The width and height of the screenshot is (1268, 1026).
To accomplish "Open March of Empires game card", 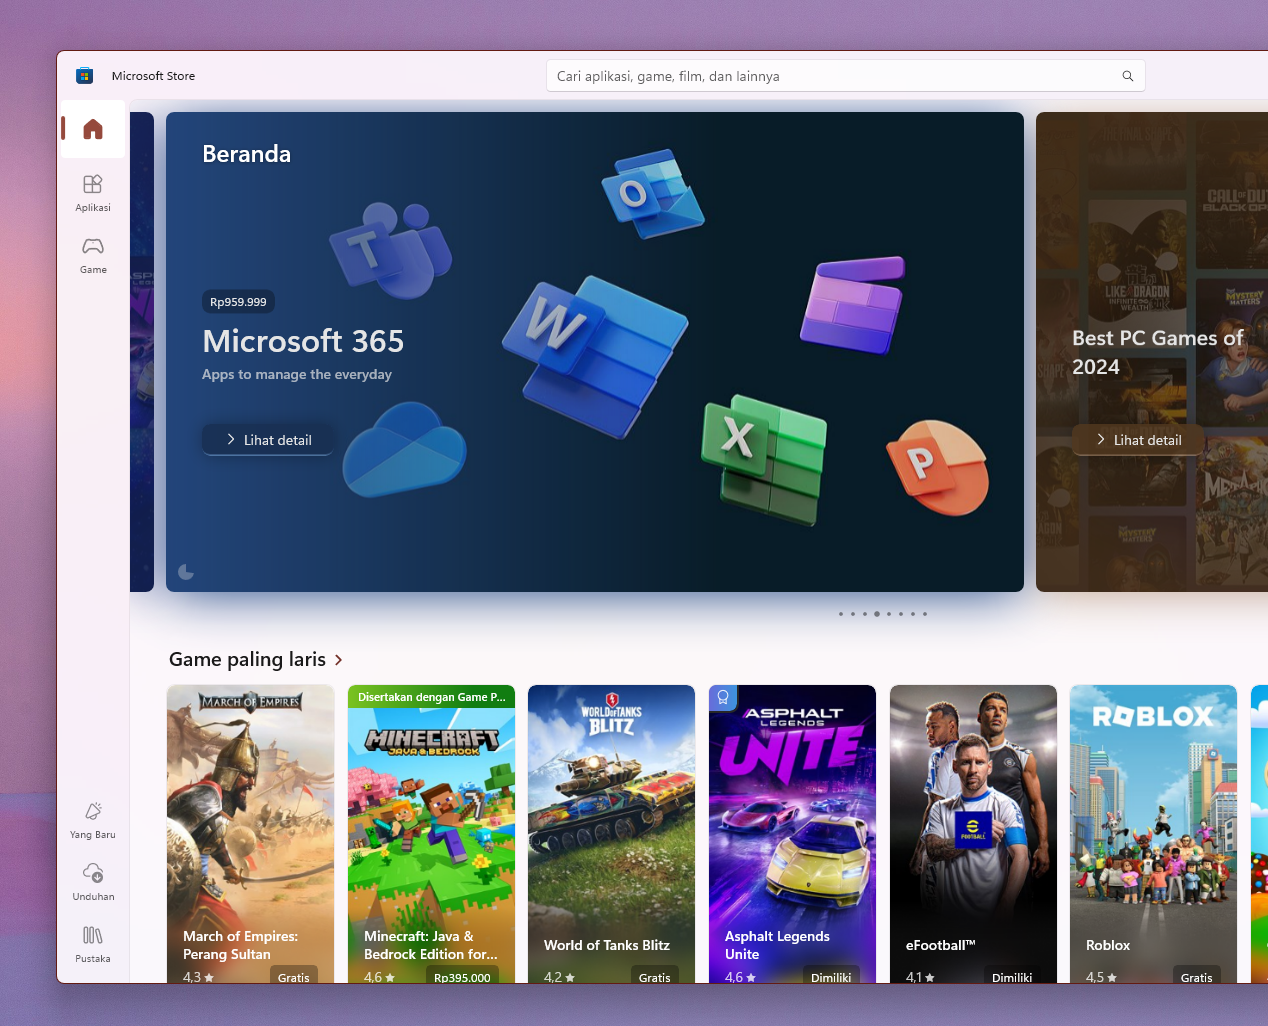I will [x=250, y=834].
